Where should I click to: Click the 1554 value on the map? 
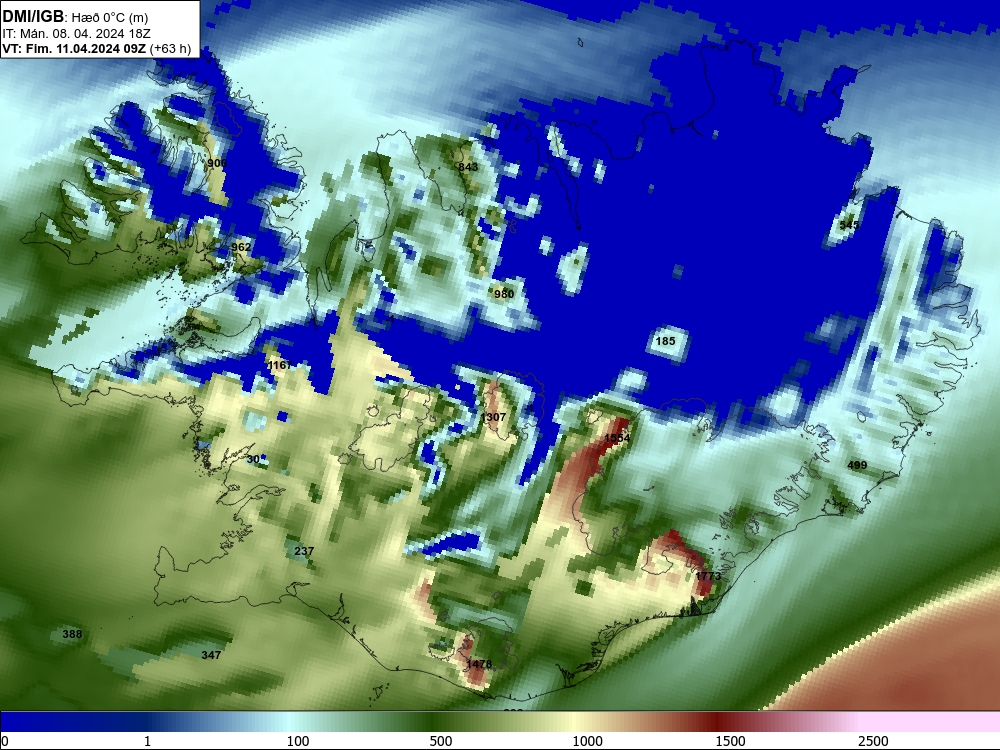coord(617,438)
